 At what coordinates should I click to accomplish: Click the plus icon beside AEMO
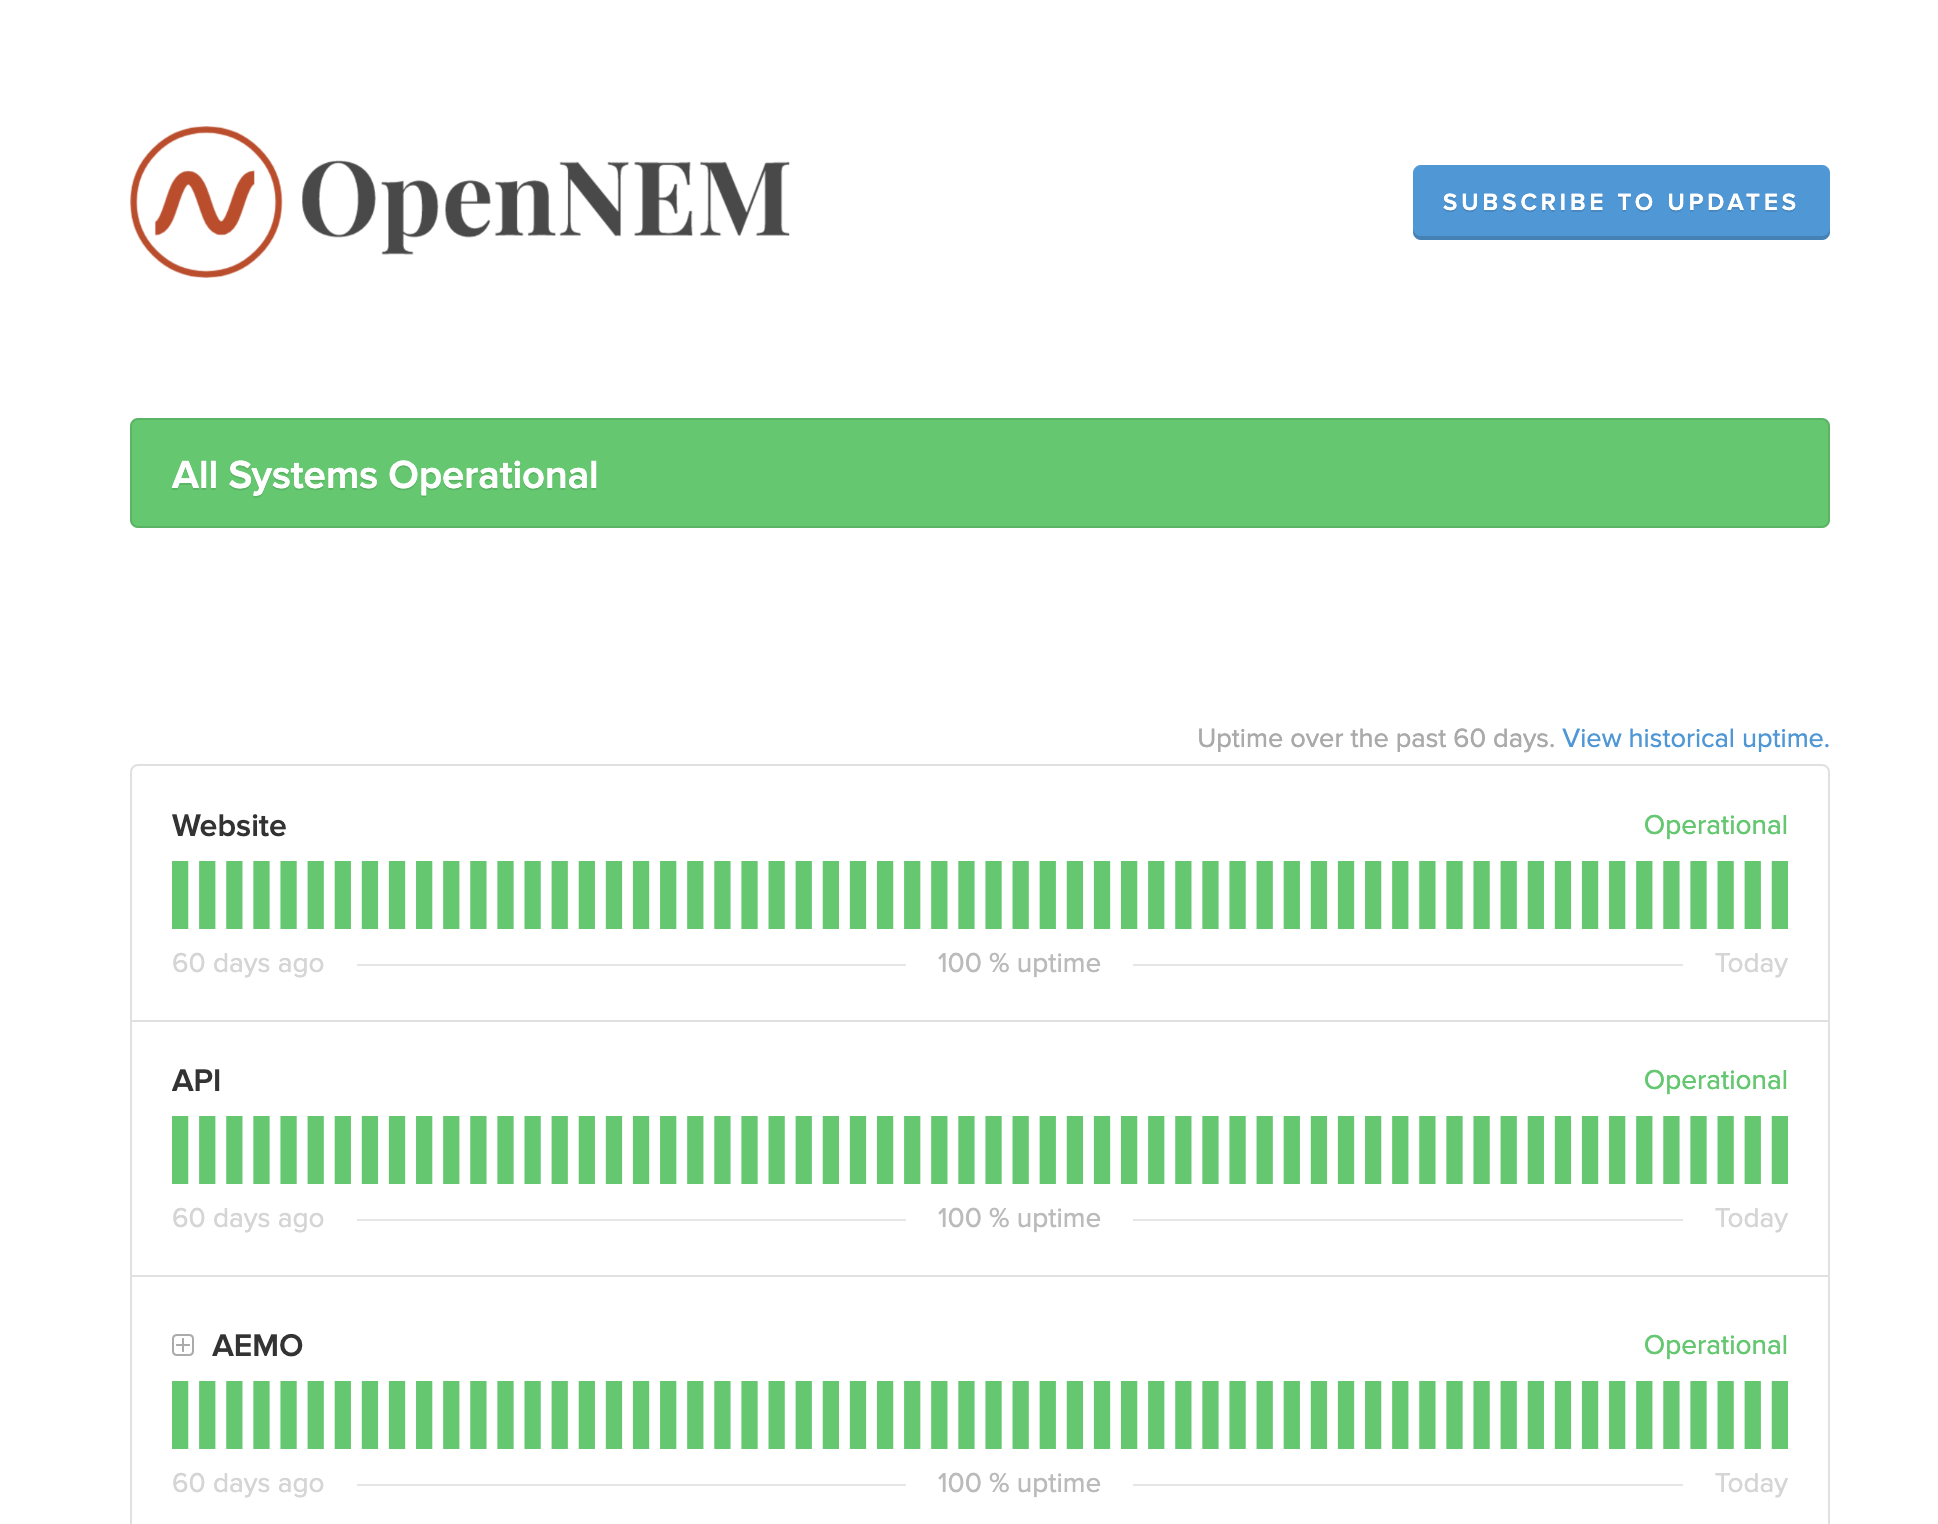pos(184,1345)
